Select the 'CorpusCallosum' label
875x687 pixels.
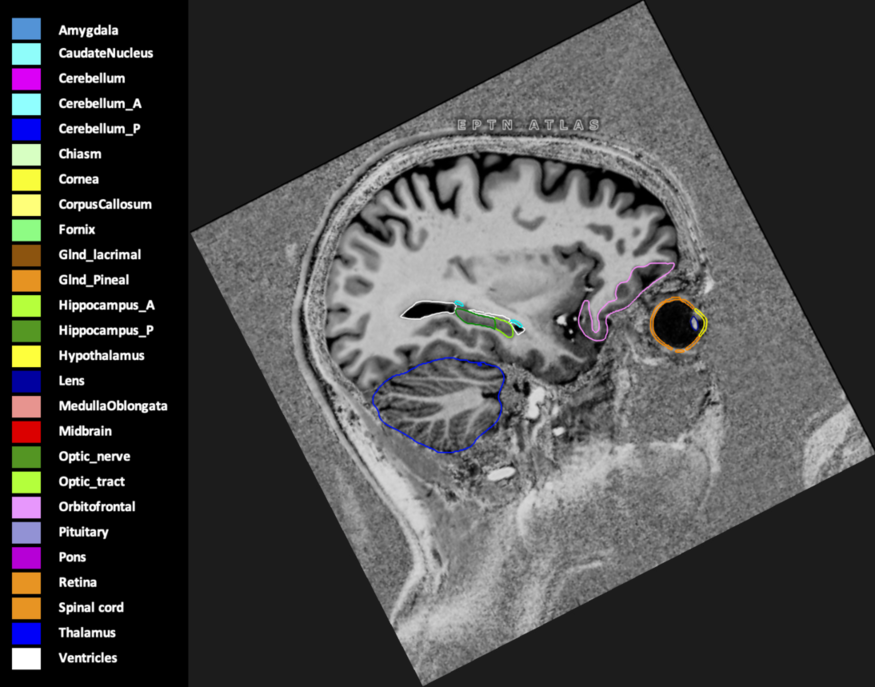tap(105, 205)
